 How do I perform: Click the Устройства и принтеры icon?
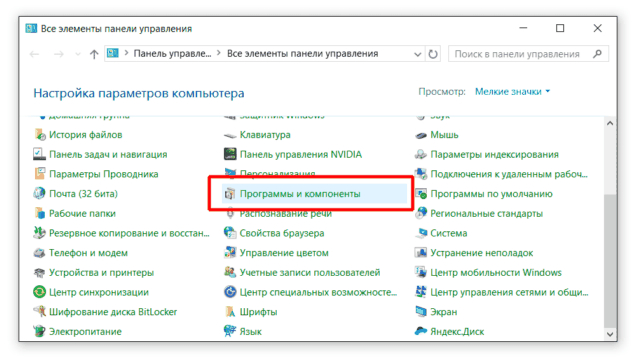pos(39,272)
